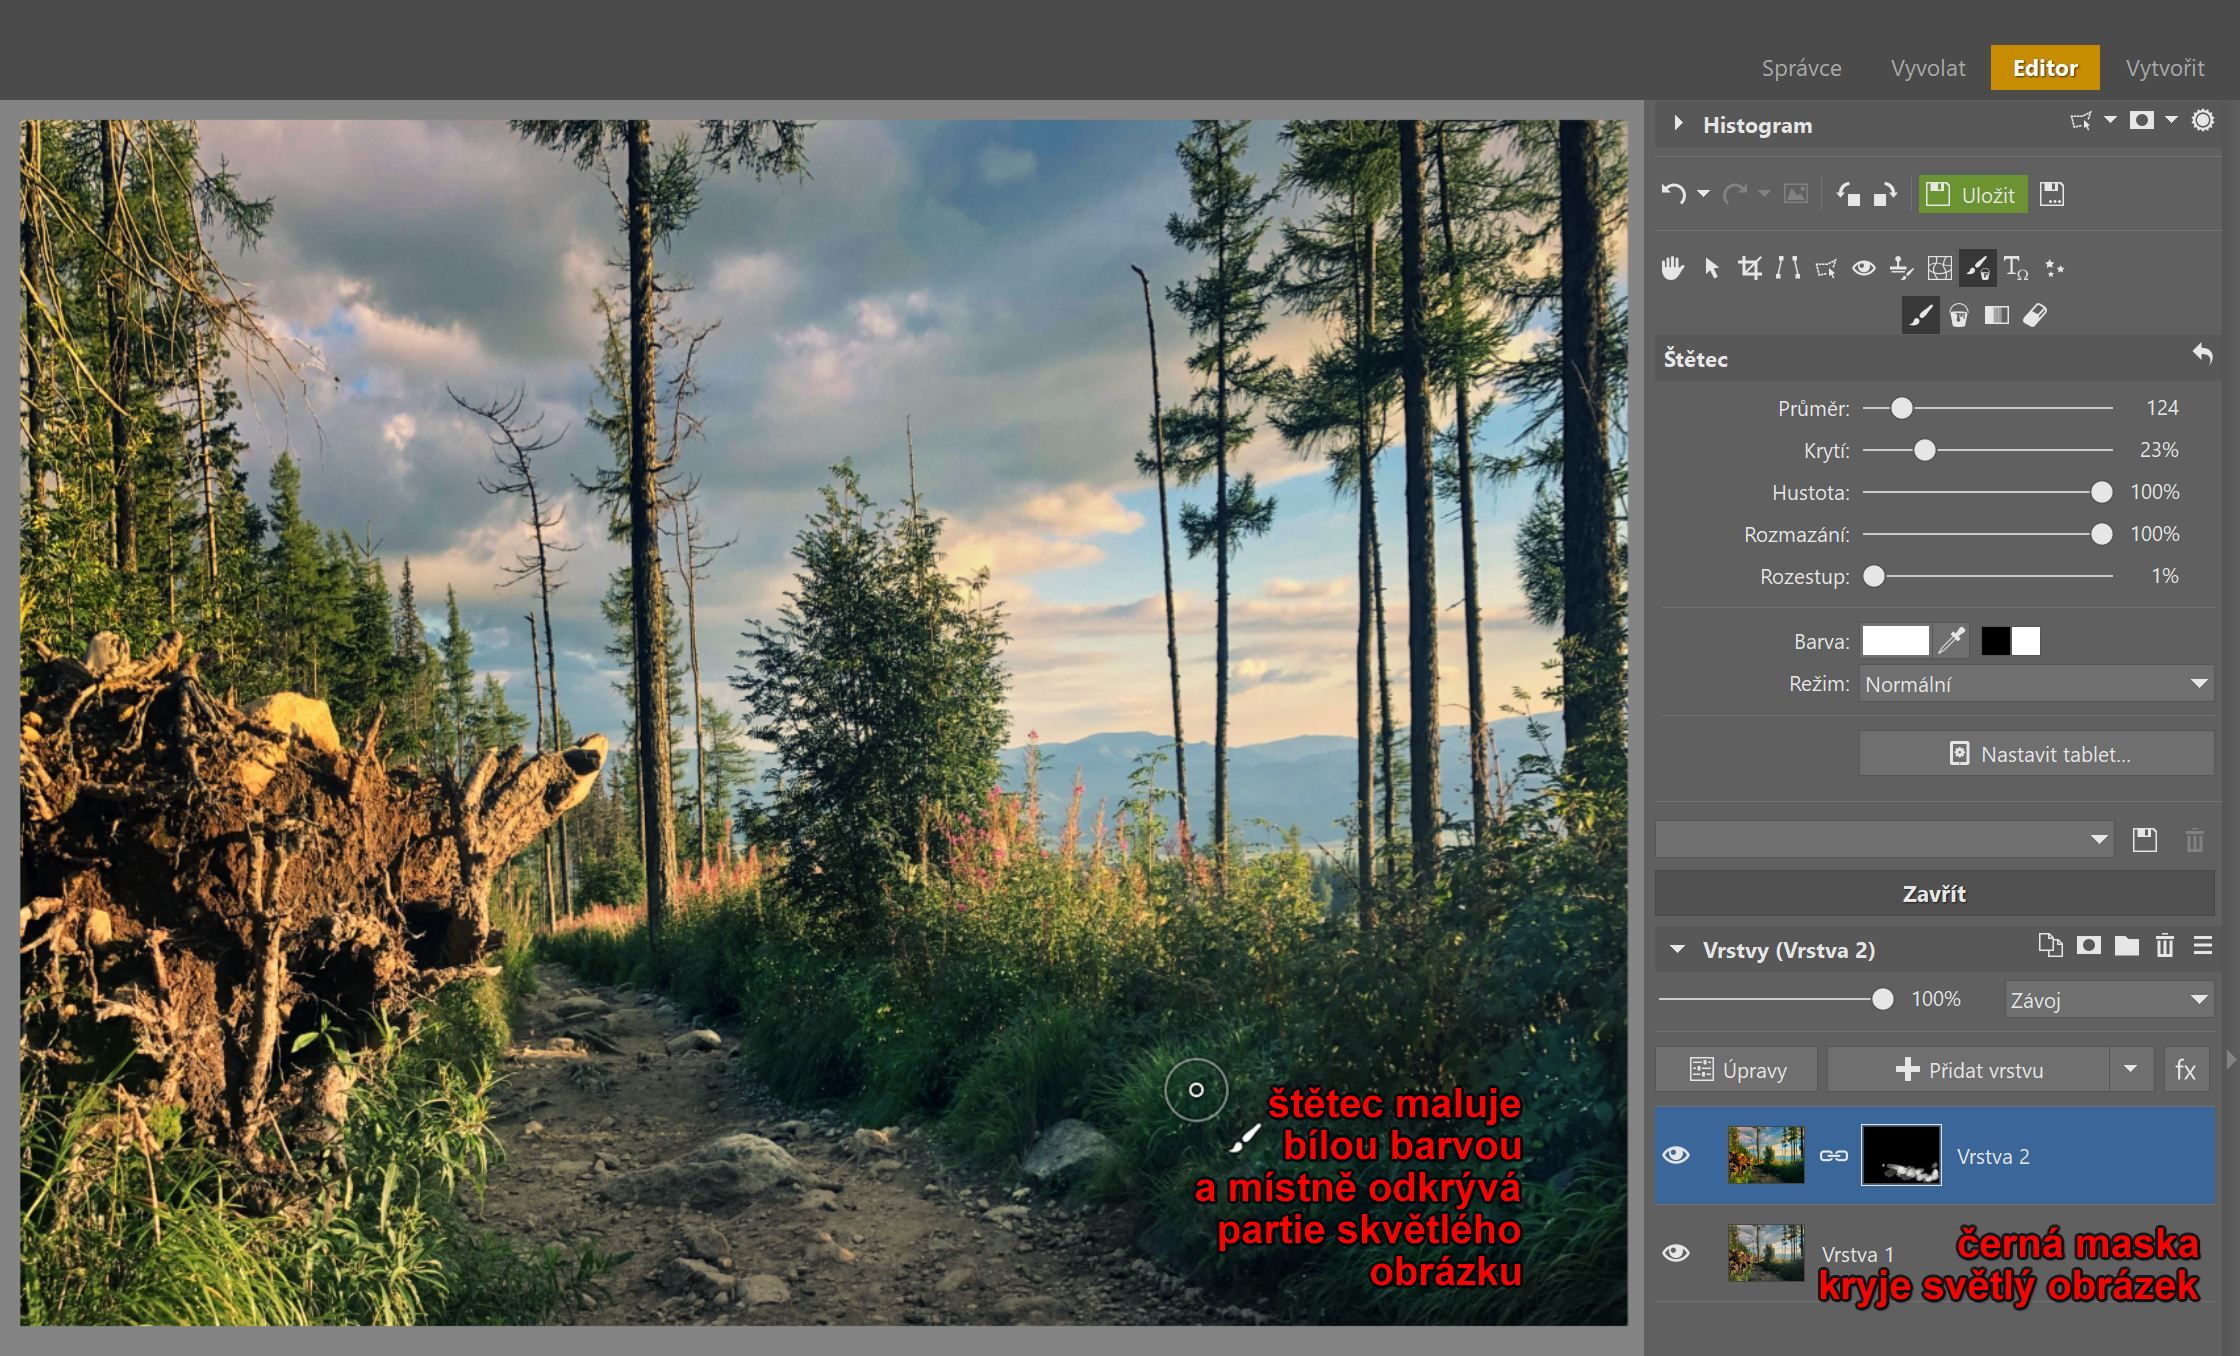Image resolution: width=2240 pixels, height=1356 pixels.
Task: Click the Undo arrow icon
Action: 1673,194
